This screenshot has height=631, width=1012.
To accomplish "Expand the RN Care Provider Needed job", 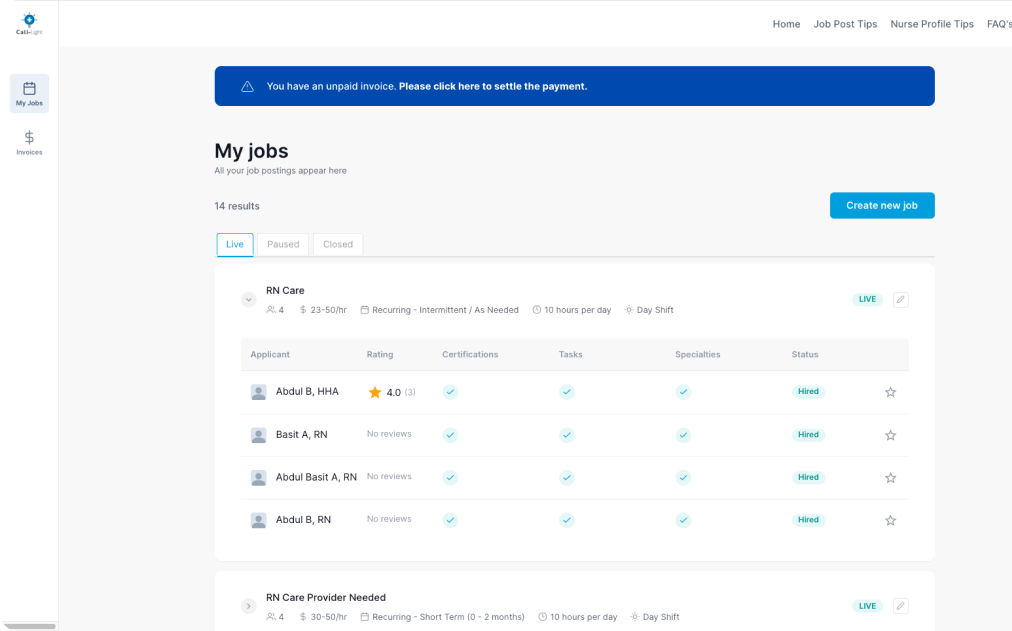I will click(x=248, y=606).
